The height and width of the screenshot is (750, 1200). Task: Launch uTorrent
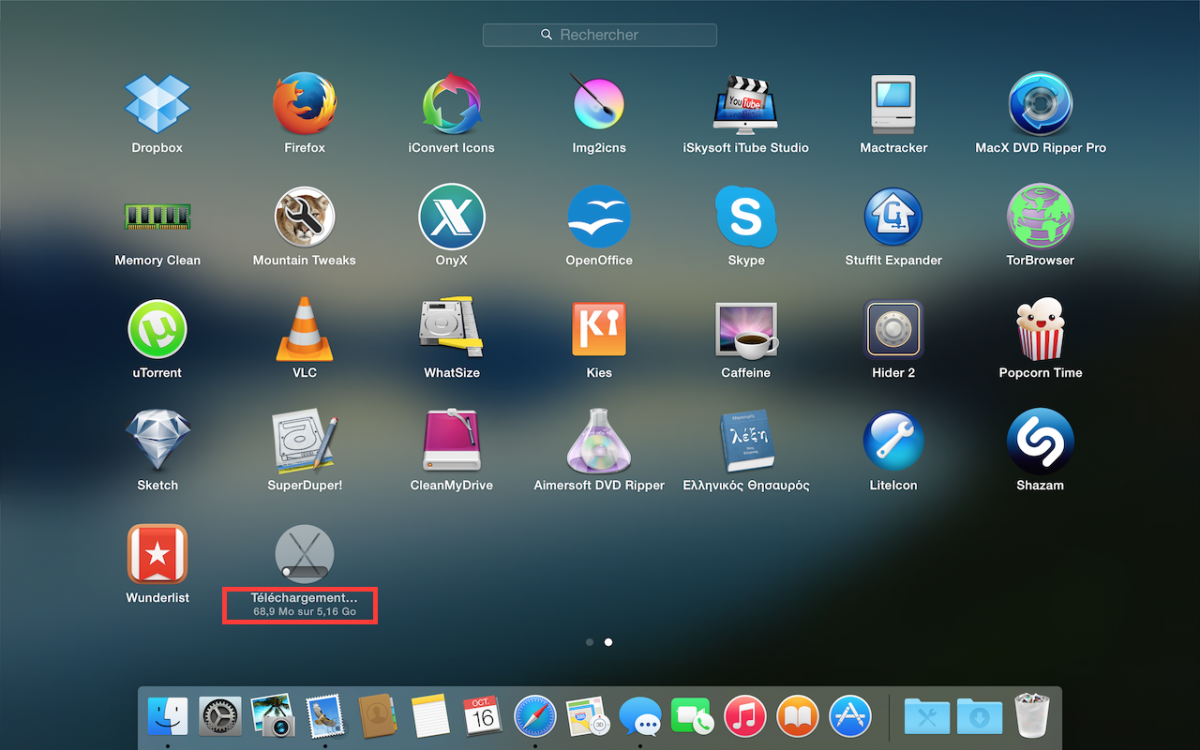point(157,329)
